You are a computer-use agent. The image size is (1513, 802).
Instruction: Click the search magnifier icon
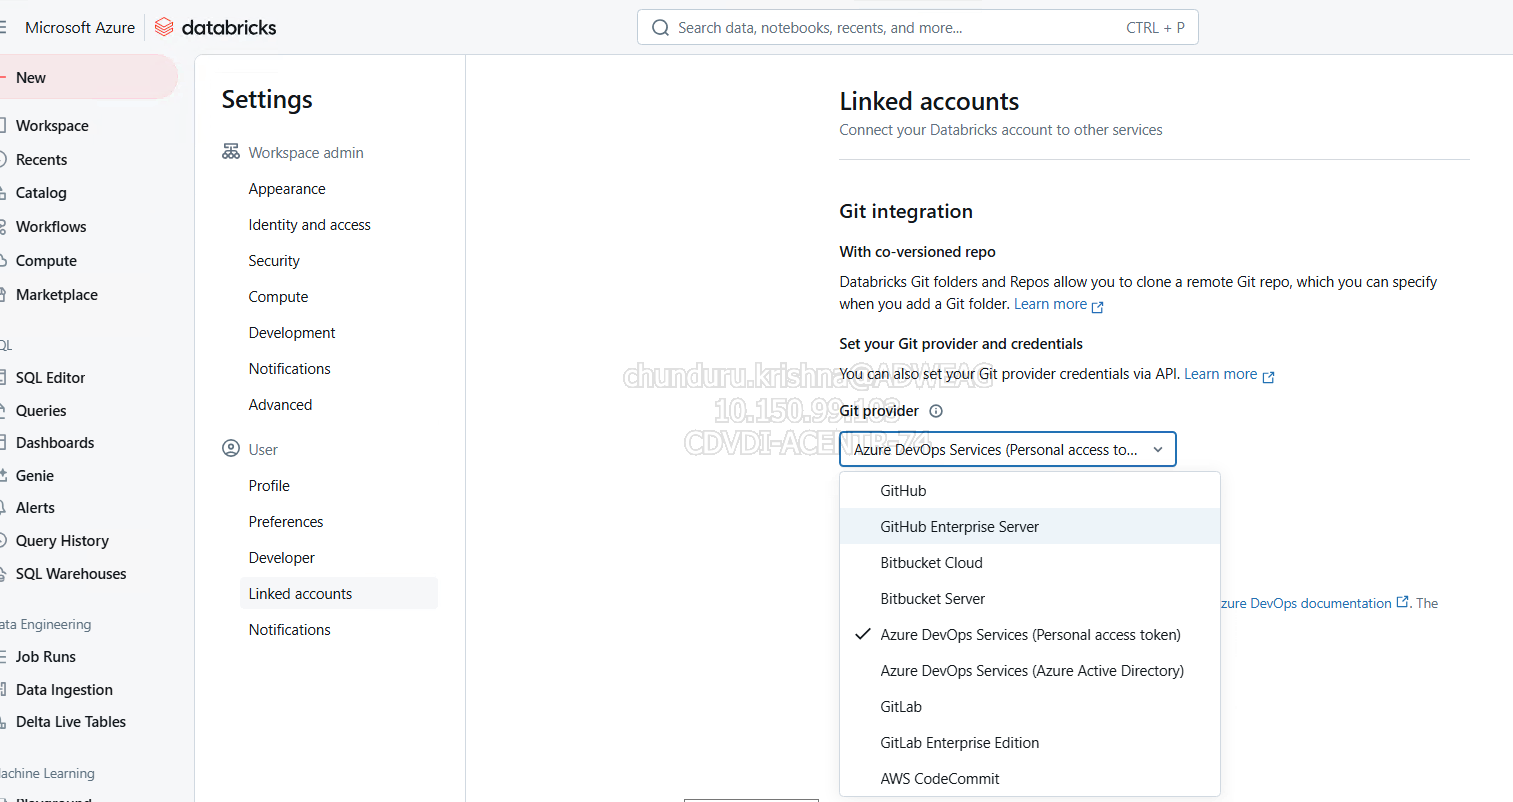660,28
